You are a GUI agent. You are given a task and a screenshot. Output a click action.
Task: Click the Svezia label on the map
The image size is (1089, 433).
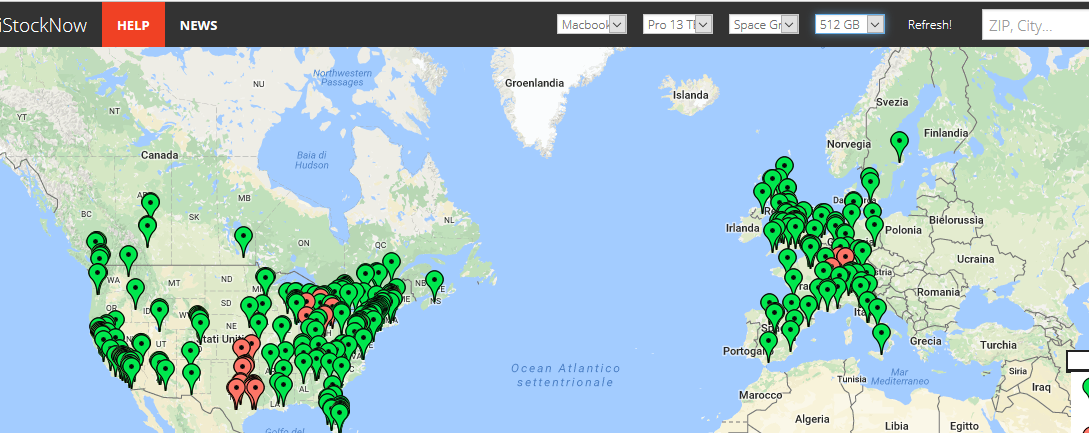click(x=891, y=102)
